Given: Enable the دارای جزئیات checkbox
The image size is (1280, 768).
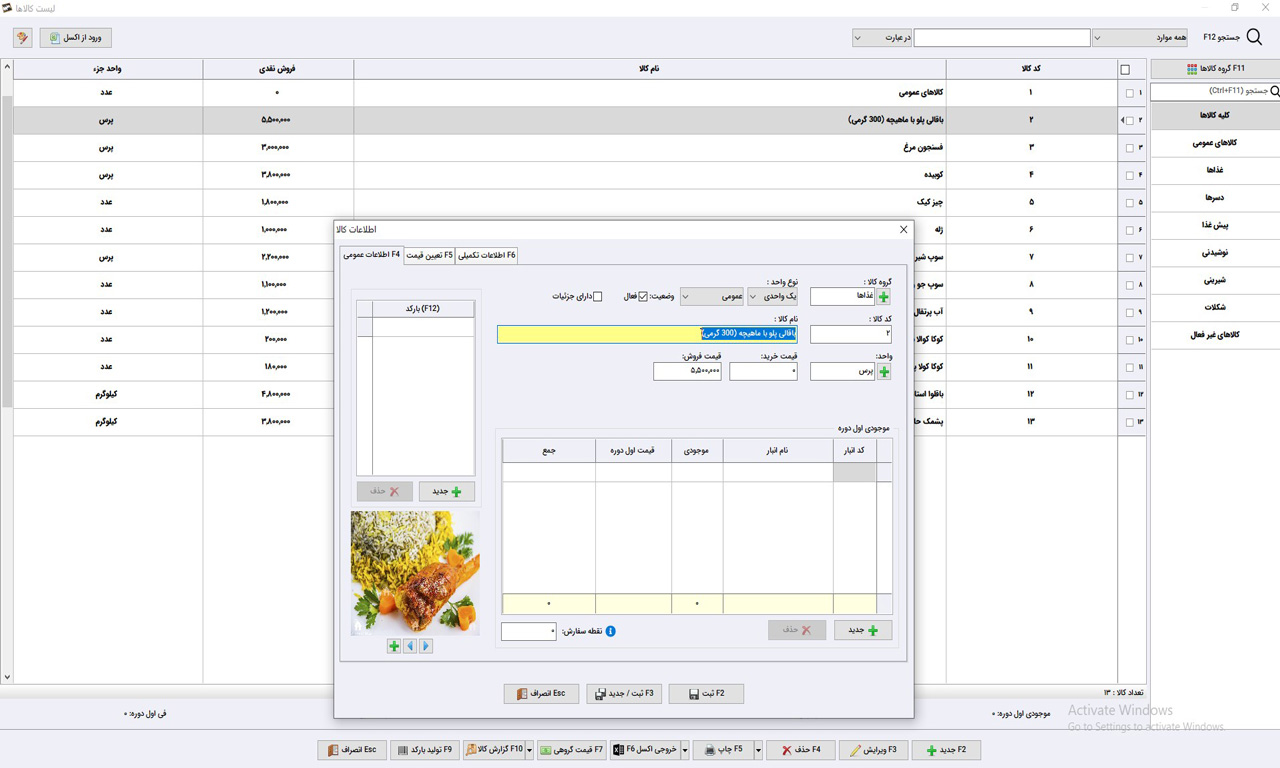Looking at the screenshot, I should click(x=597, y=297).
